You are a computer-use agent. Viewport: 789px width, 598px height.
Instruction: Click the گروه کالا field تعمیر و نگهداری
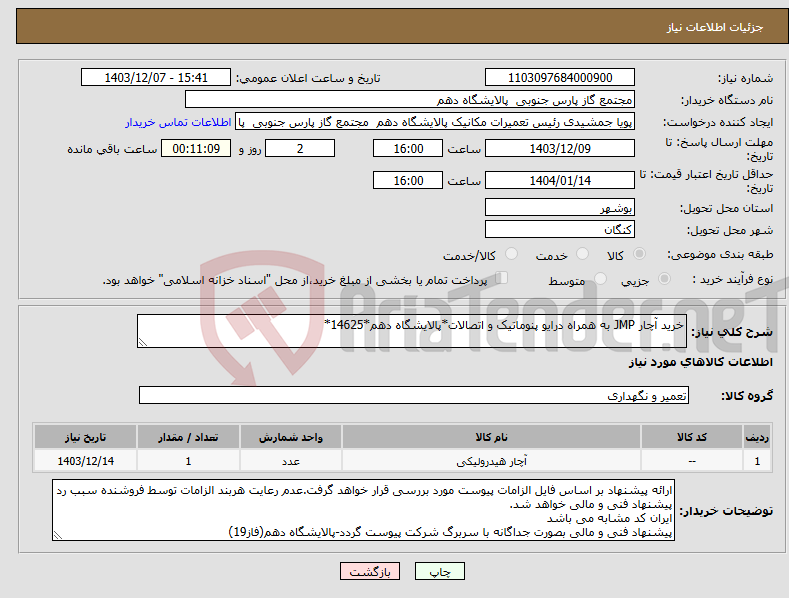tap(414, 396)
